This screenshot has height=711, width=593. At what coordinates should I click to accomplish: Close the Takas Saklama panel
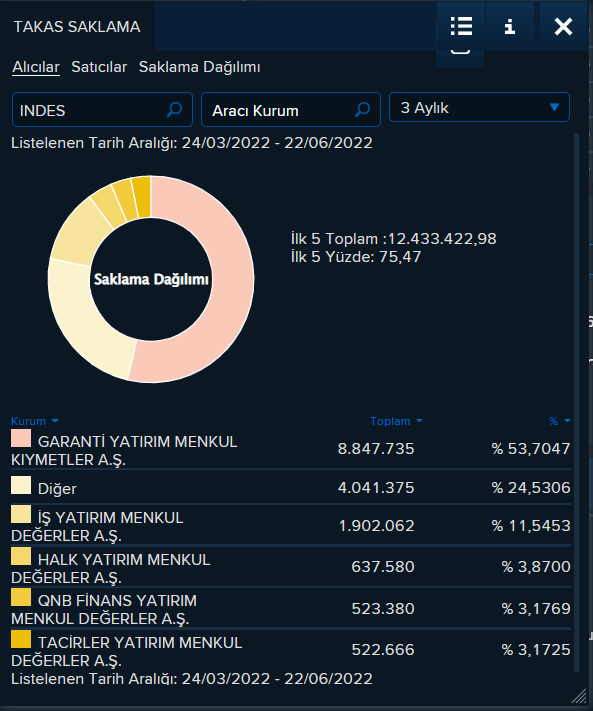pos(563,26)
